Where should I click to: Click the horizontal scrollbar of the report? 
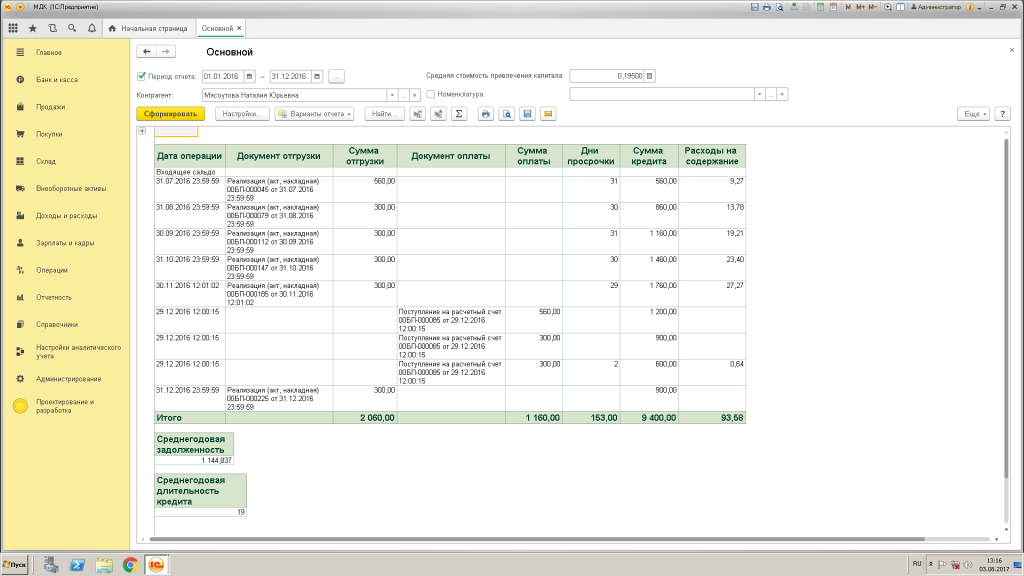[x=537, y=539]
